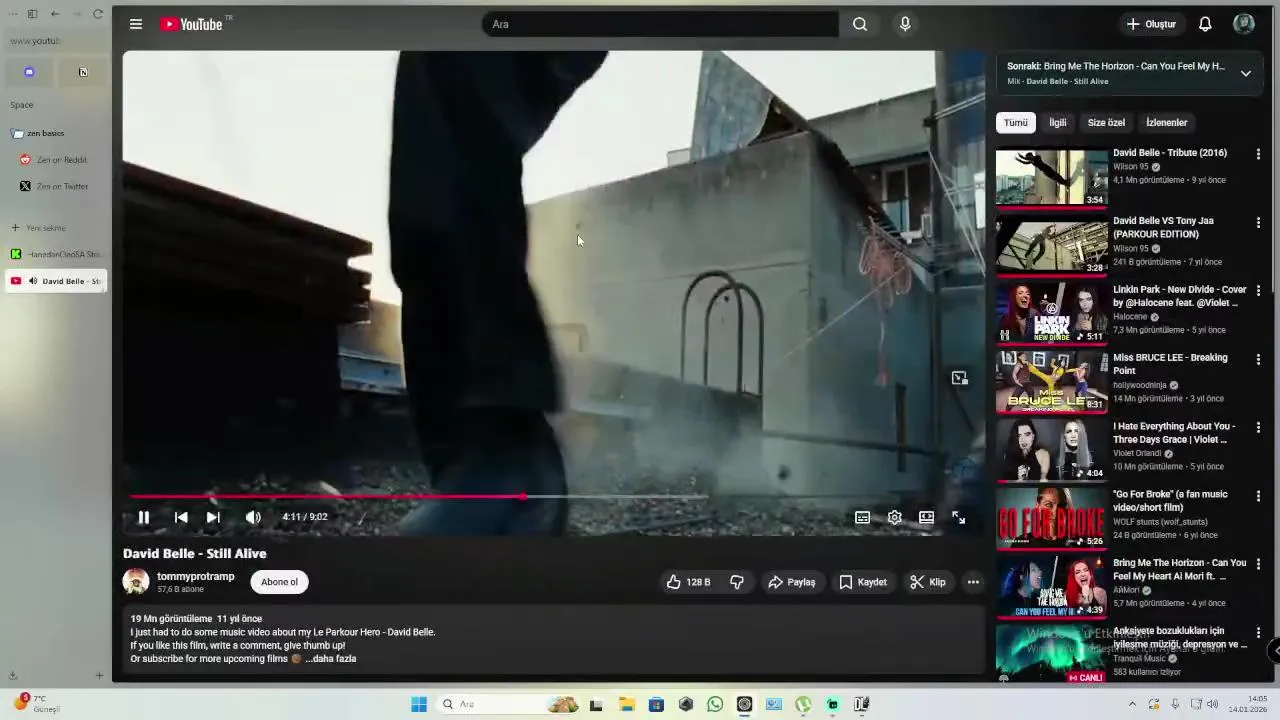Select the İzlenenler filter chip

(1167, 123)
